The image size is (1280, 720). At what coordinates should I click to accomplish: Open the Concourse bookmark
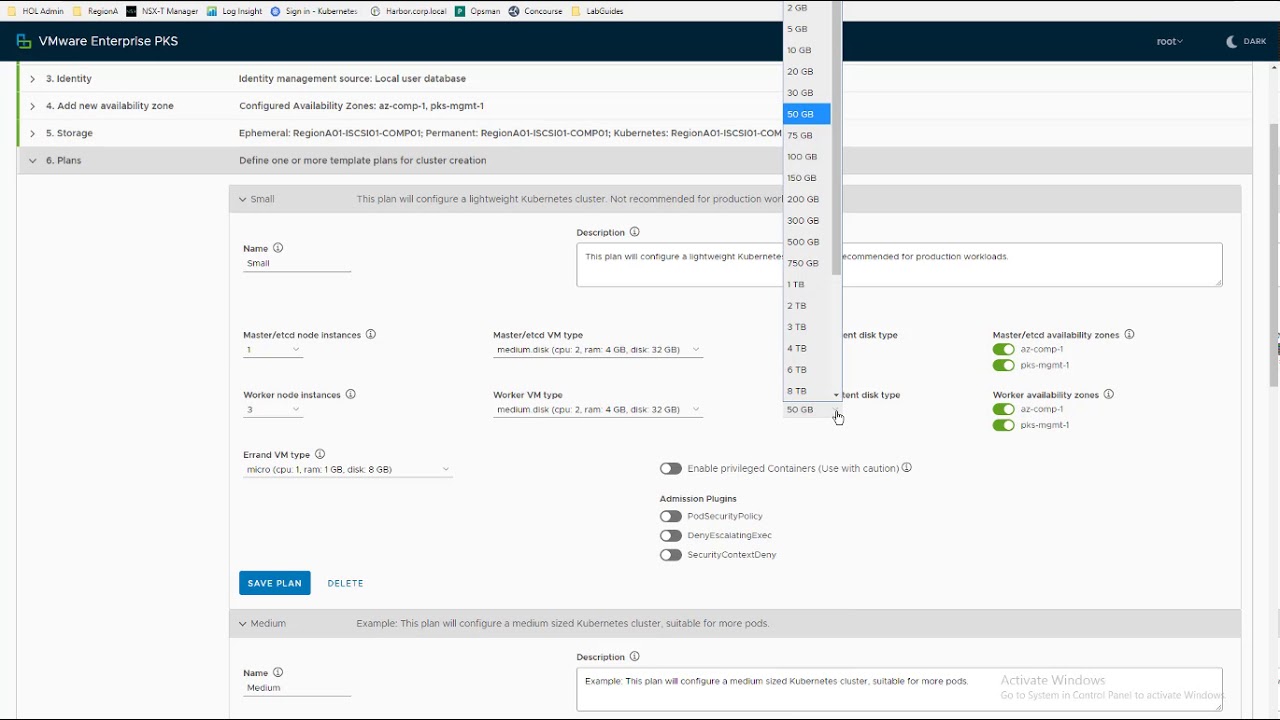point(536,11)
